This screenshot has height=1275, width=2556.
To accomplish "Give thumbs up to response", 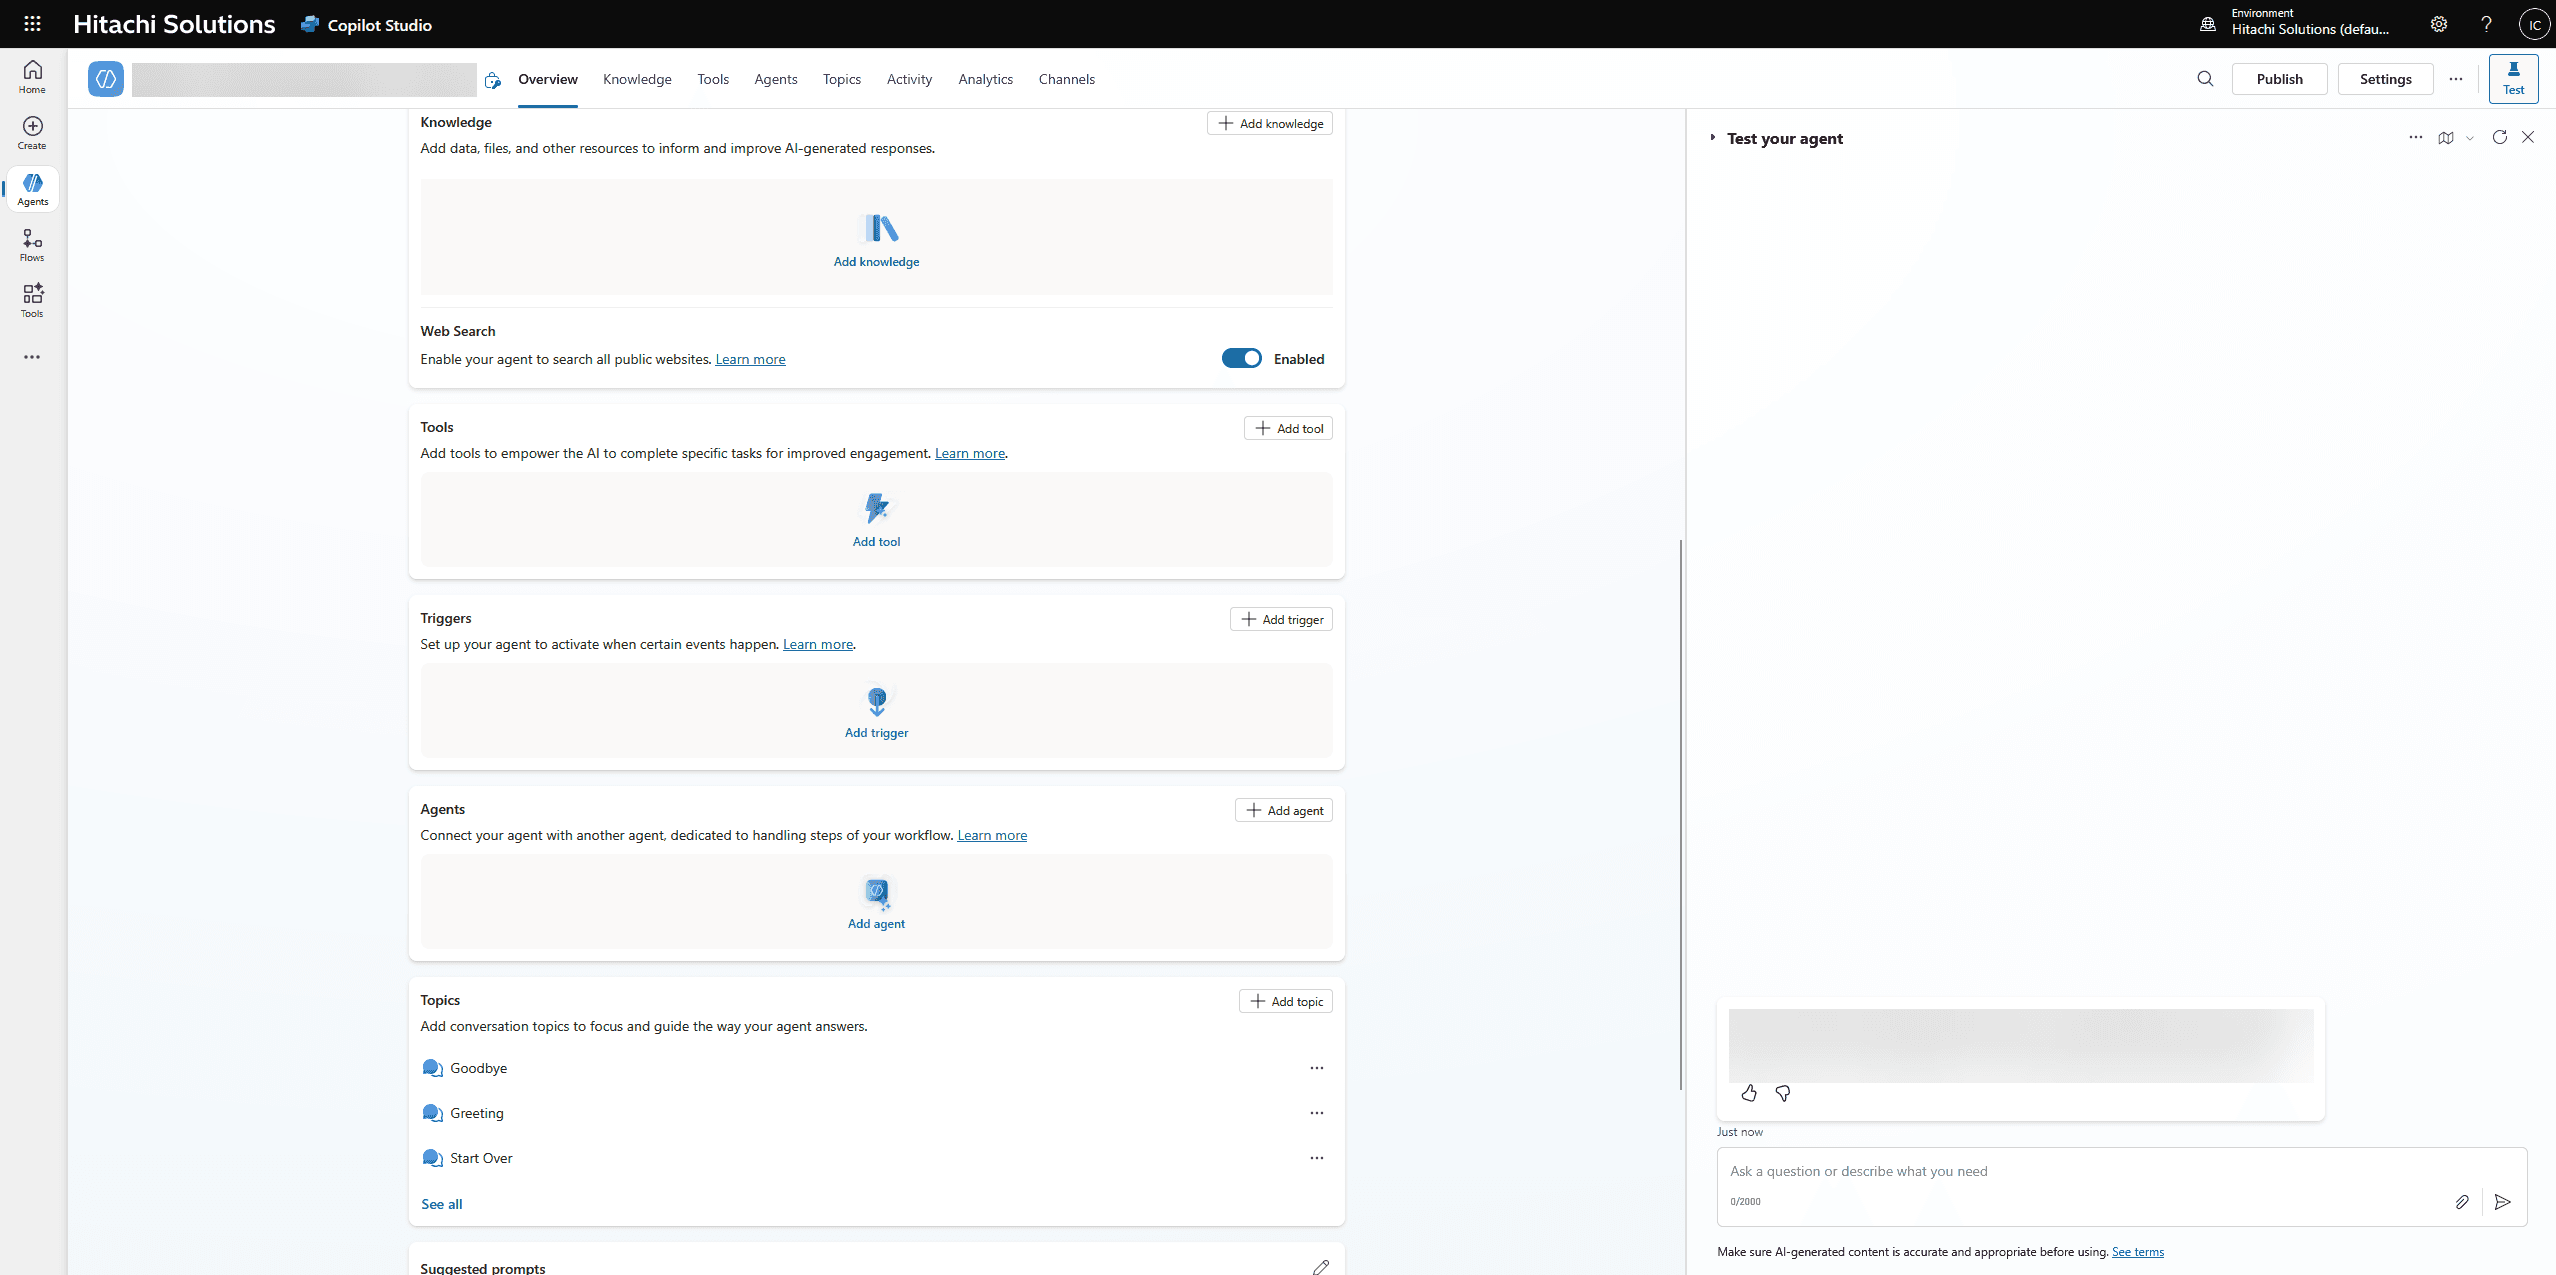I will [1749, 1093].
